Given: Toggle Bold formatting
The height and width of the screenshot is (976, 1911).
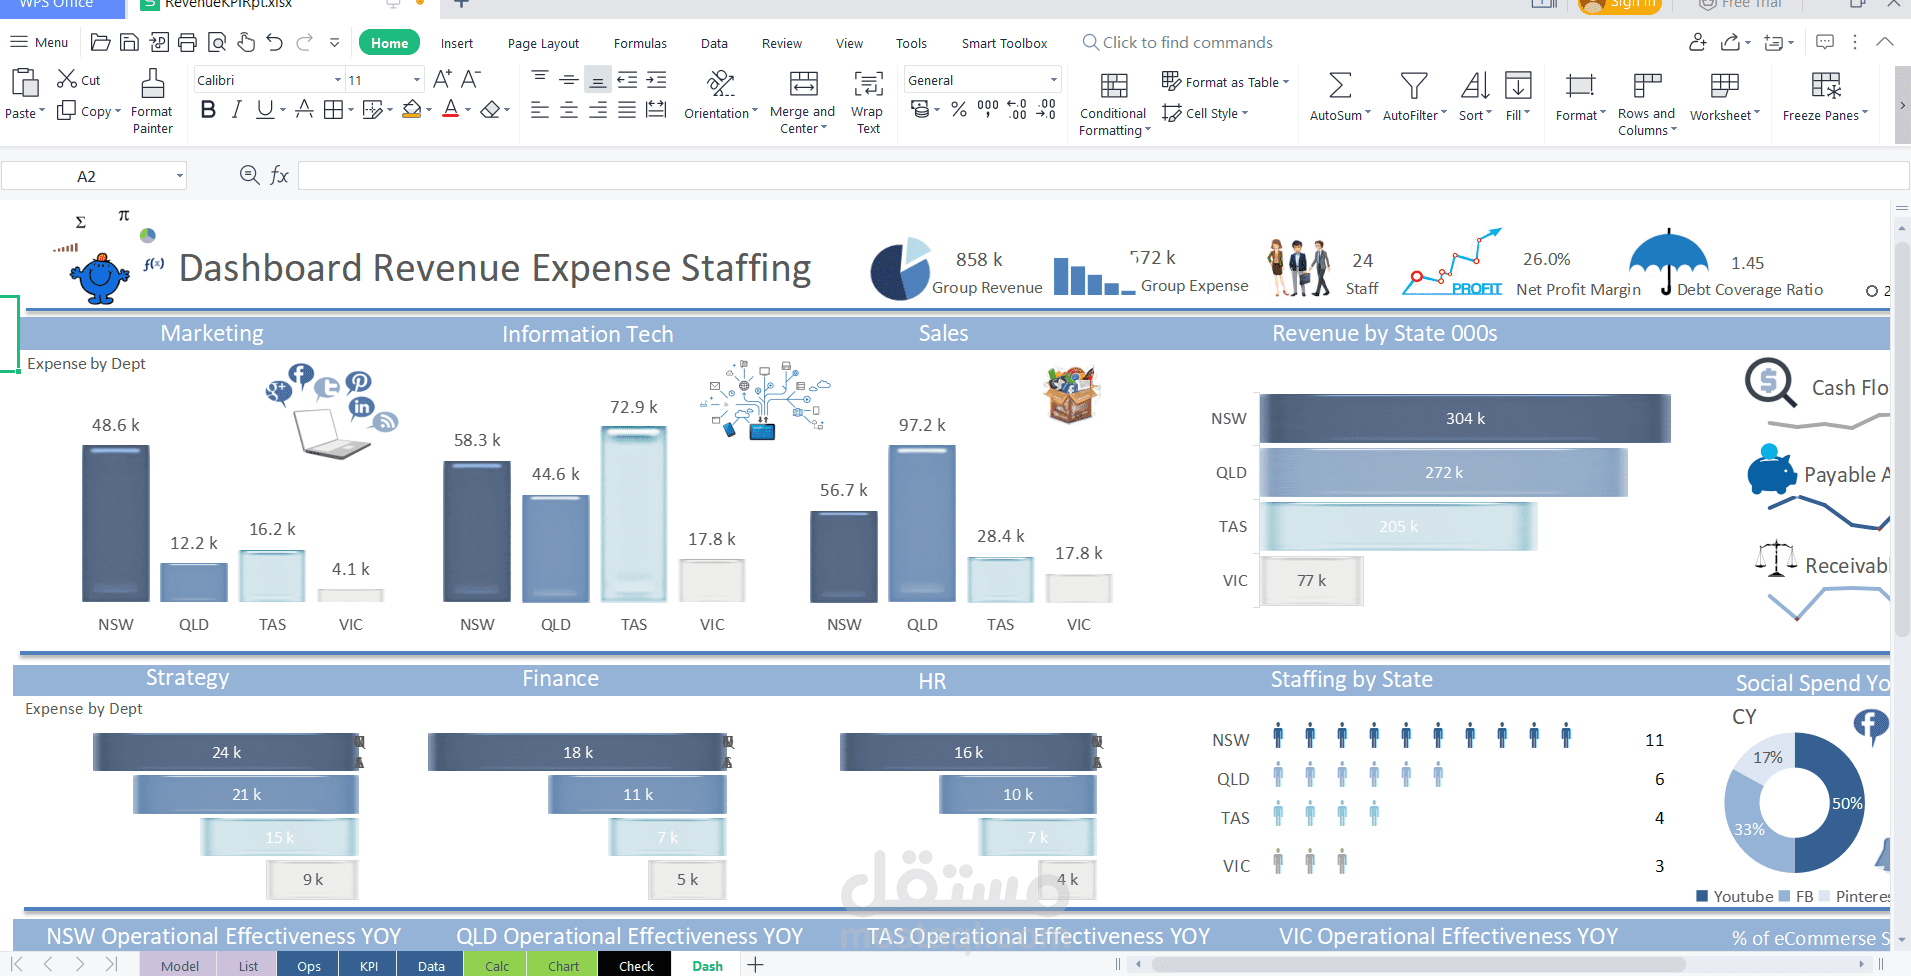Looking at the screenshot, I should (208, 109).
